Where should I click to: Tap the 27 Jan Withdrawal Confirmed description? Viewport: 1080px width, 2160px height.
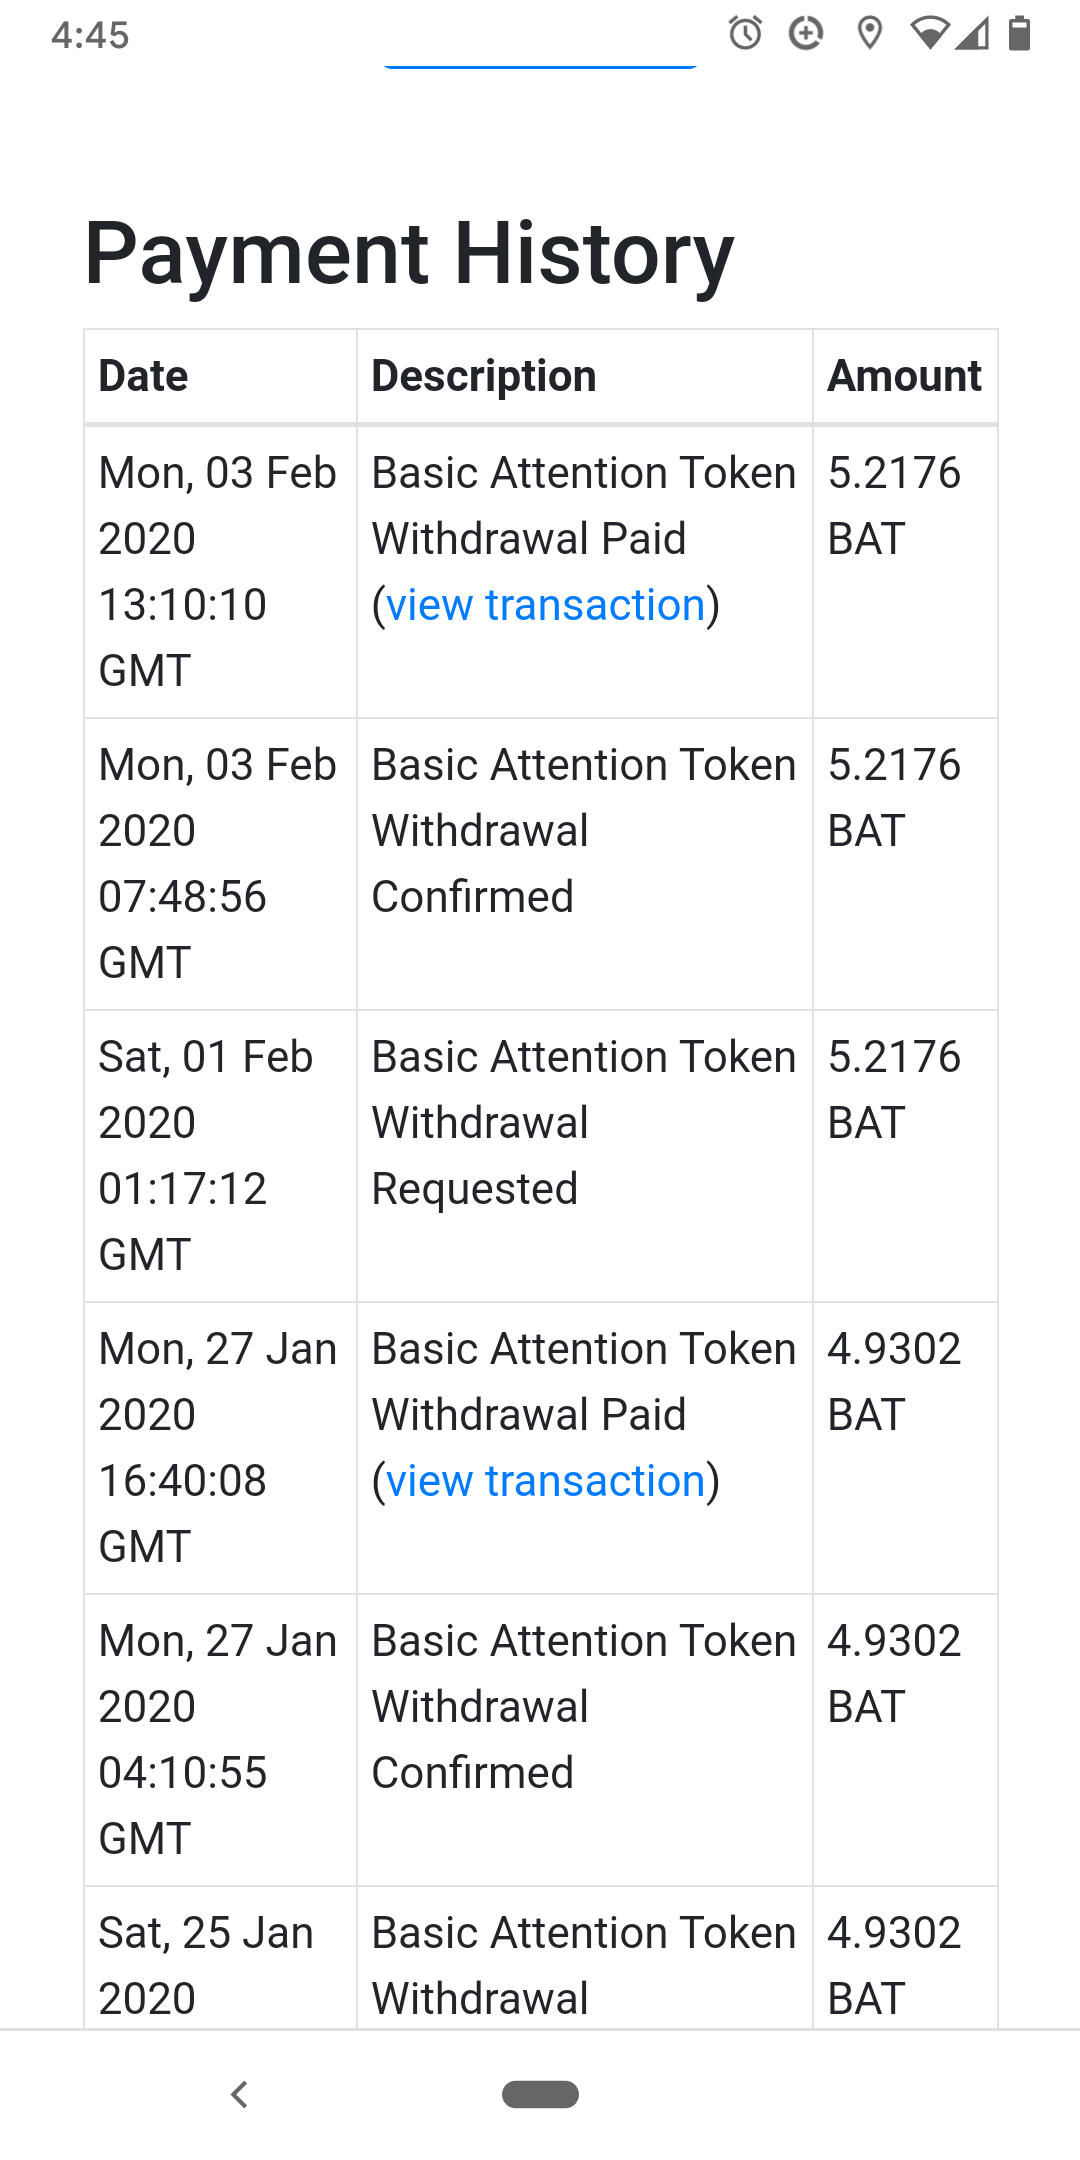pos(482,1706)
